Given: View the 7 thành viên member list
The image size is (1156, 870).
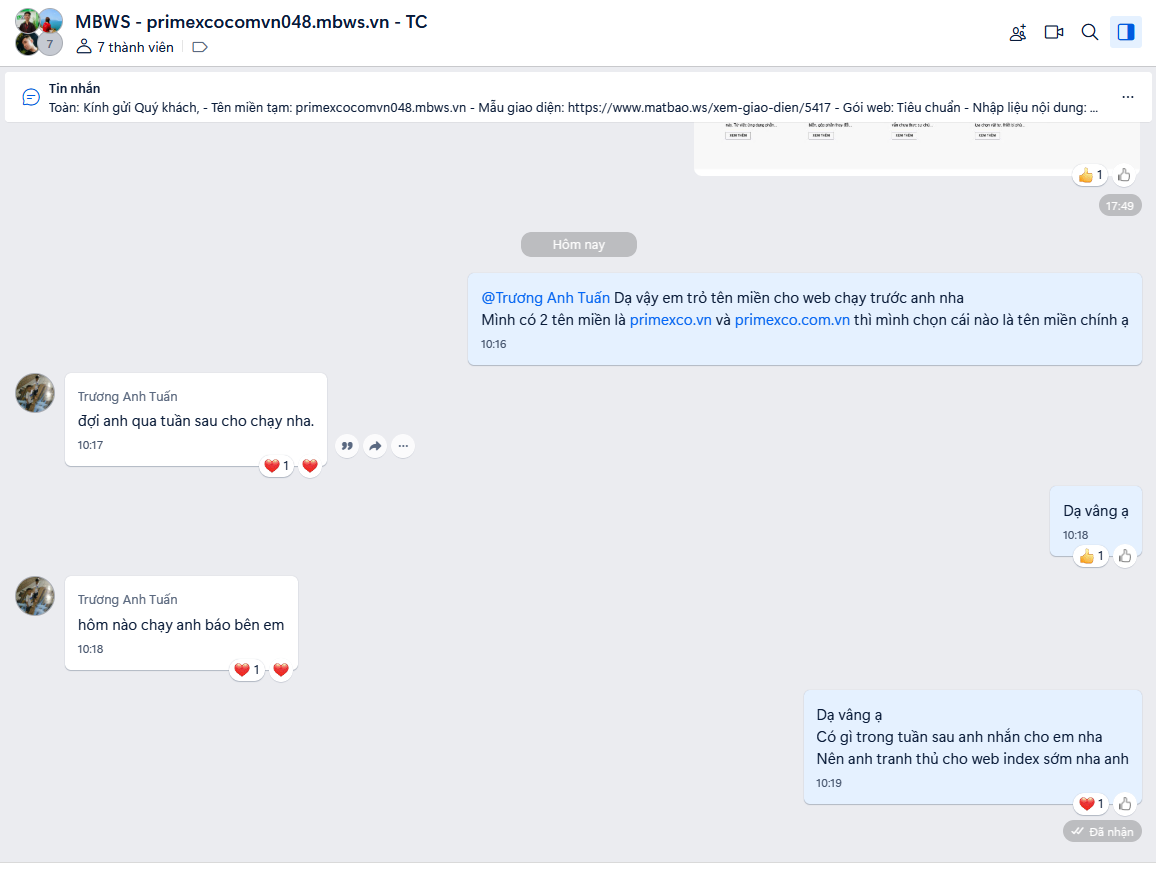Looking at the screenshot, I should coord(125,47).
